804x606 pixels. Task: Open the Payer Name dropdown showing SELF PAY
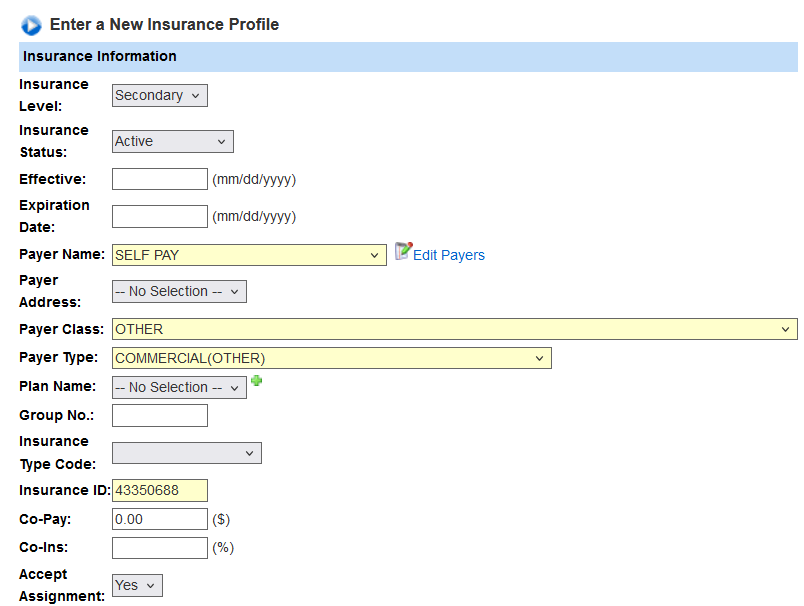(249, 255)
